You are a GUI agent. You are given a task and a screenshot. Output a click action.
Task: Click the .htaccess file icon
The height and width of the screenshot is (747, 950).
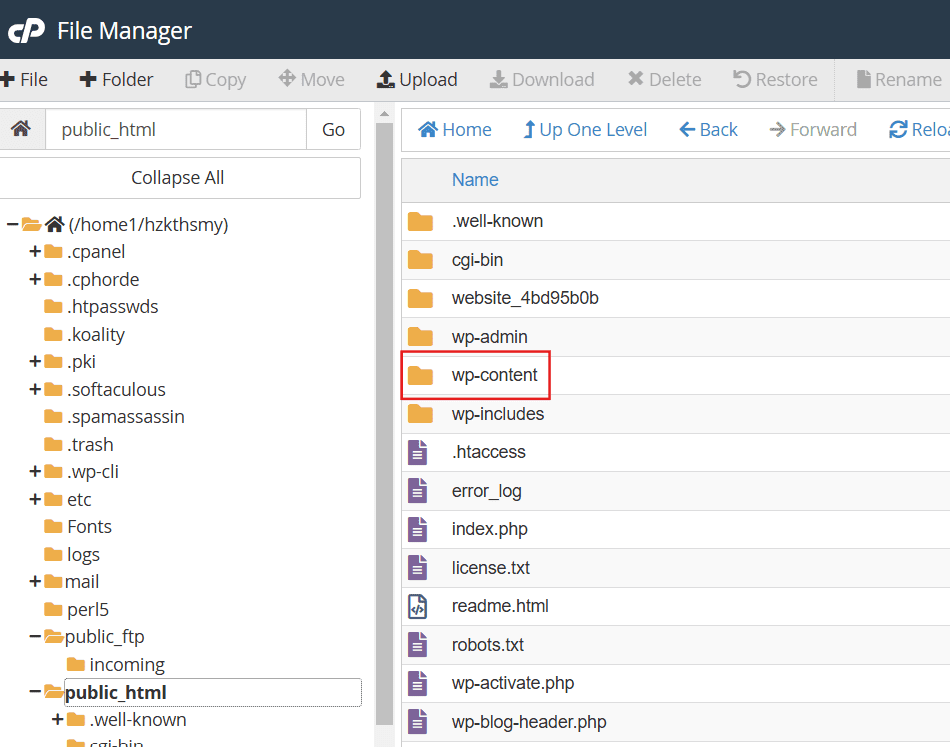pos(418,452)
